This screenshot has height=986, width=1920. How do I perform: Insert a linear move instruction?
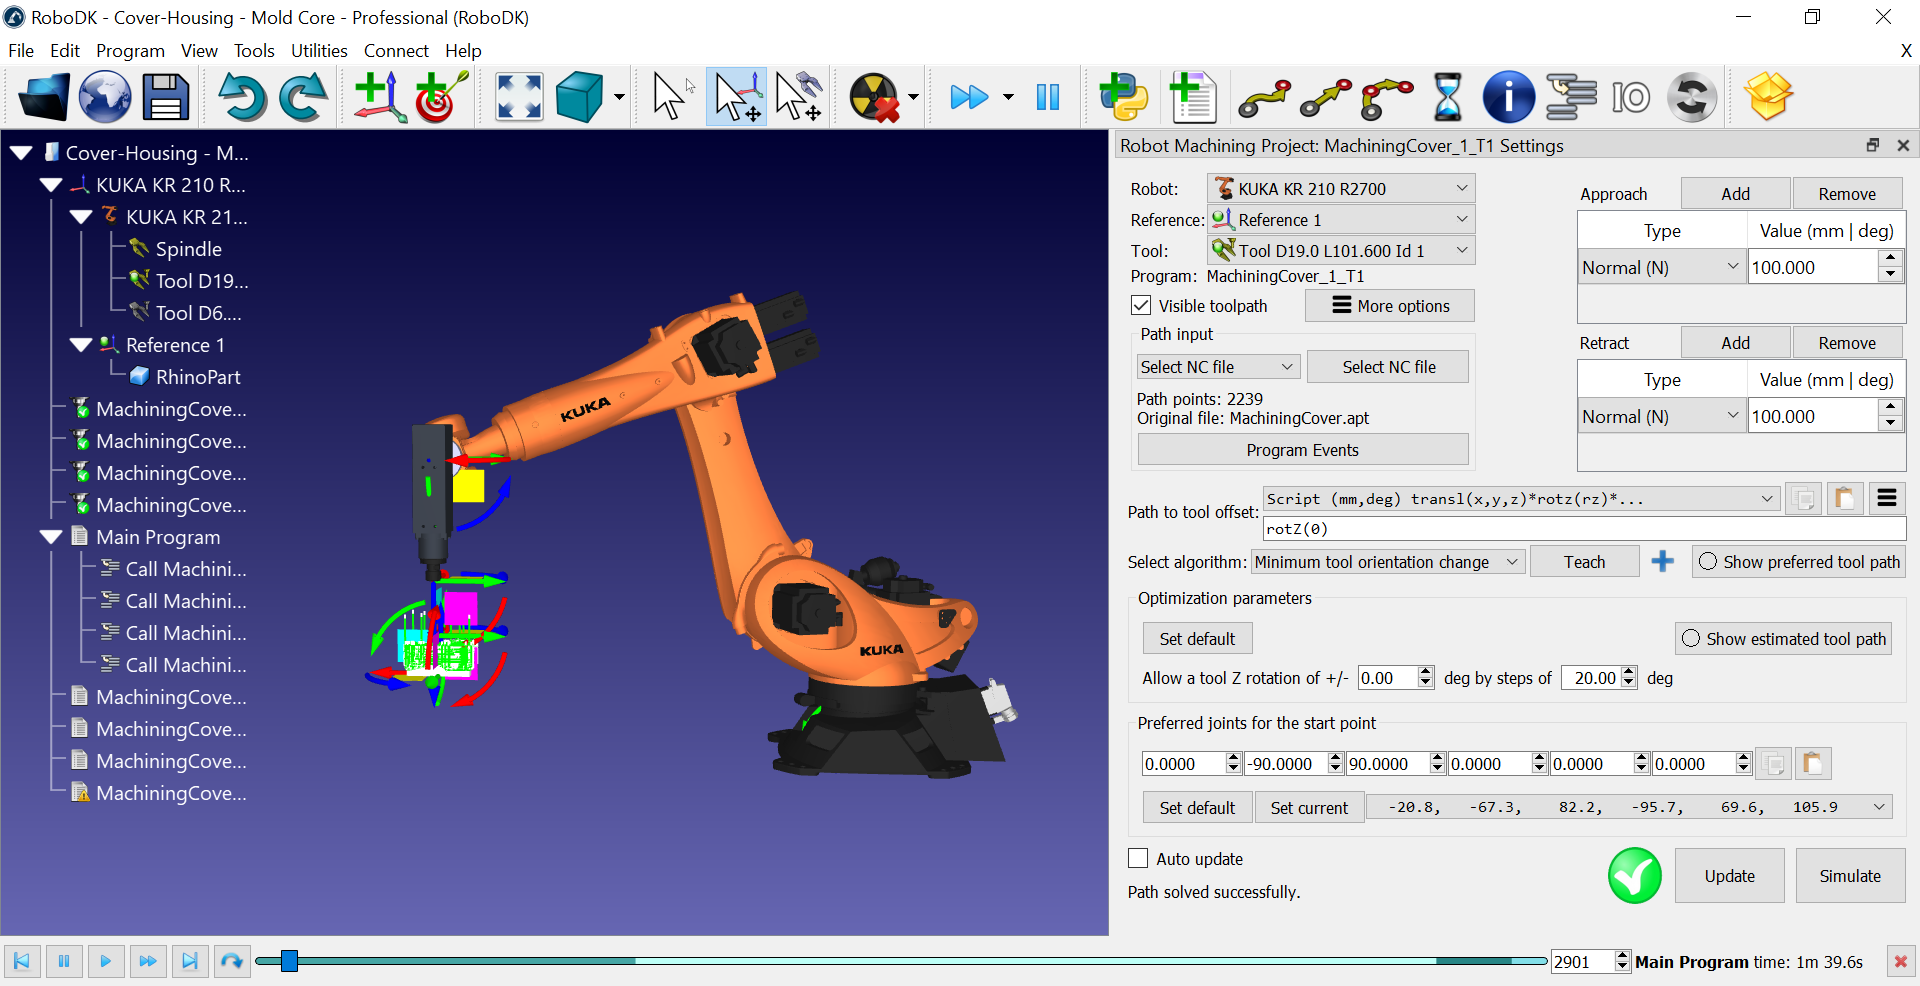tap(1326, 97)
